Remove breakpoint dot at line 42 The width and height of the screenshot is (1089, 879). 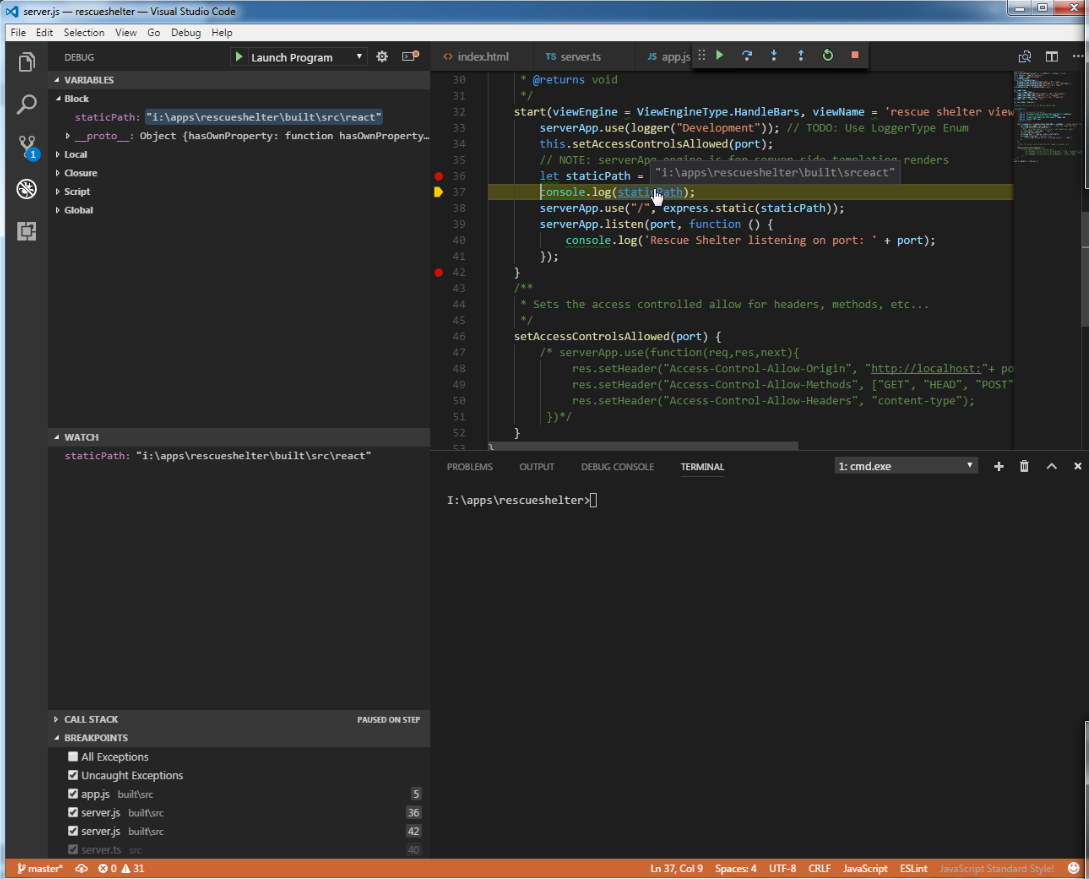(x=438, y=273)
